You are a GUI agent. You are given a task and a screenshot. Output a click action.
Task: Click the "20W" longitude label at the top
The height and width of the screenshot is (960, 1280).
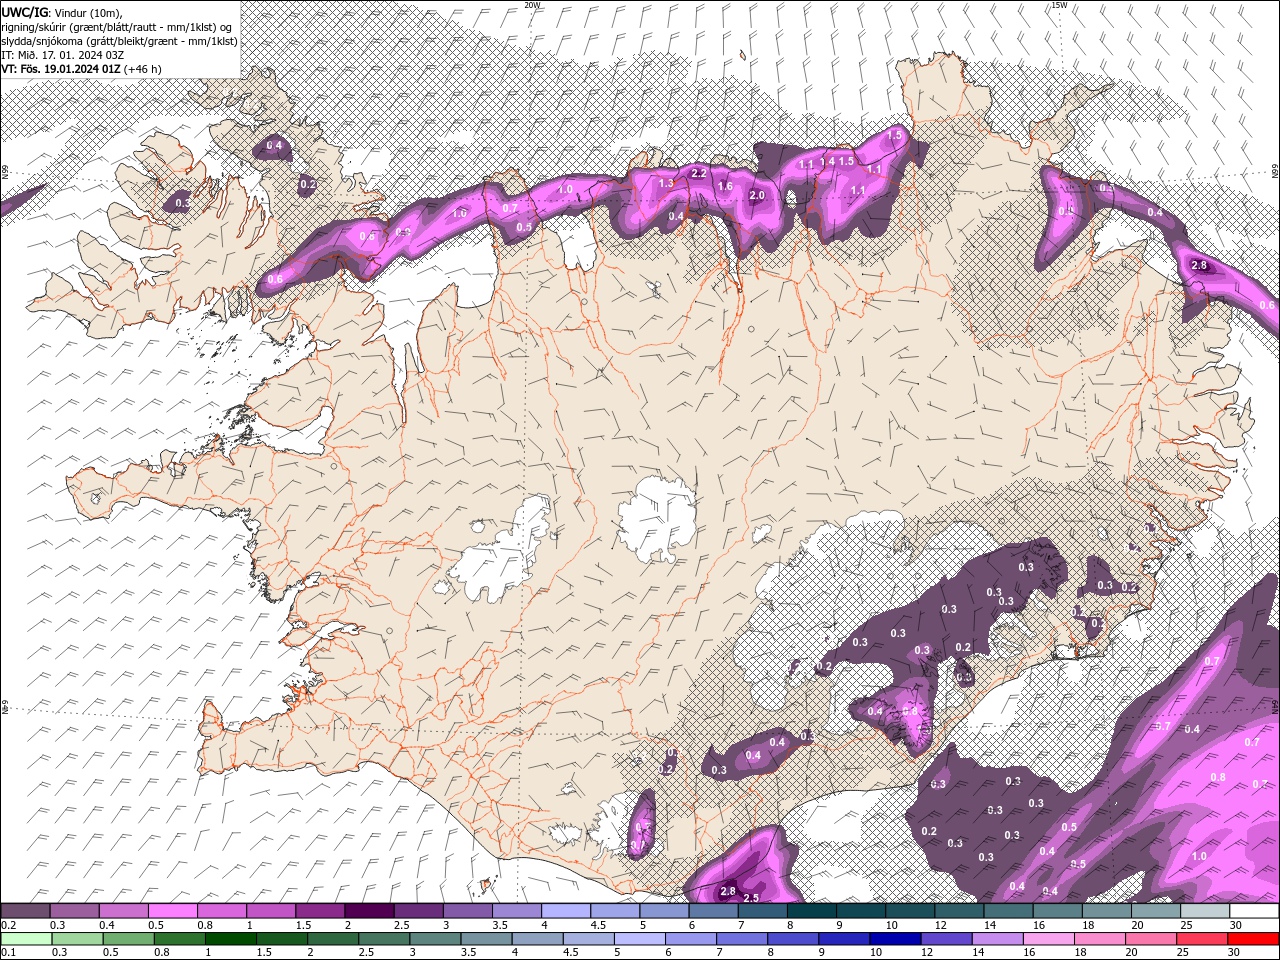[532, 5]
